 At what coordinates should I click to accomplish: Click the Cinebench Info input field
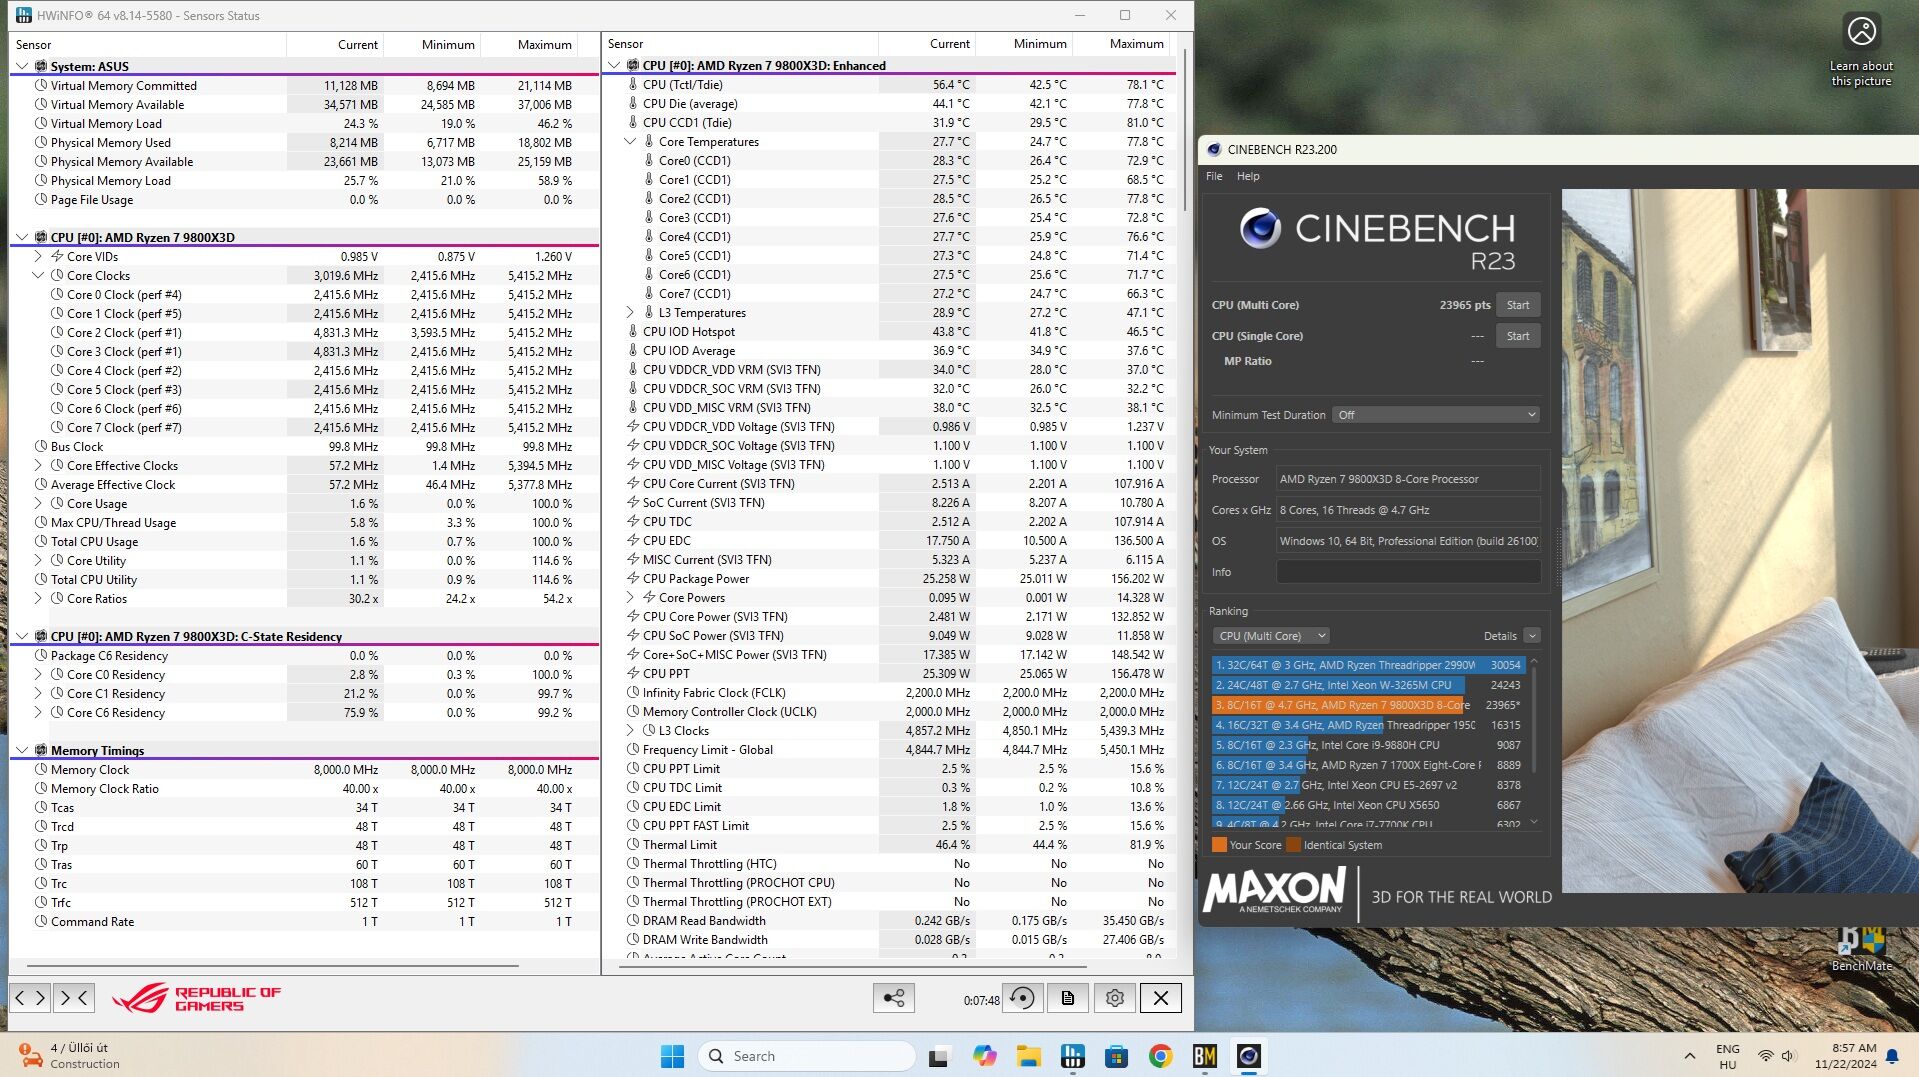click(1408, 572)
